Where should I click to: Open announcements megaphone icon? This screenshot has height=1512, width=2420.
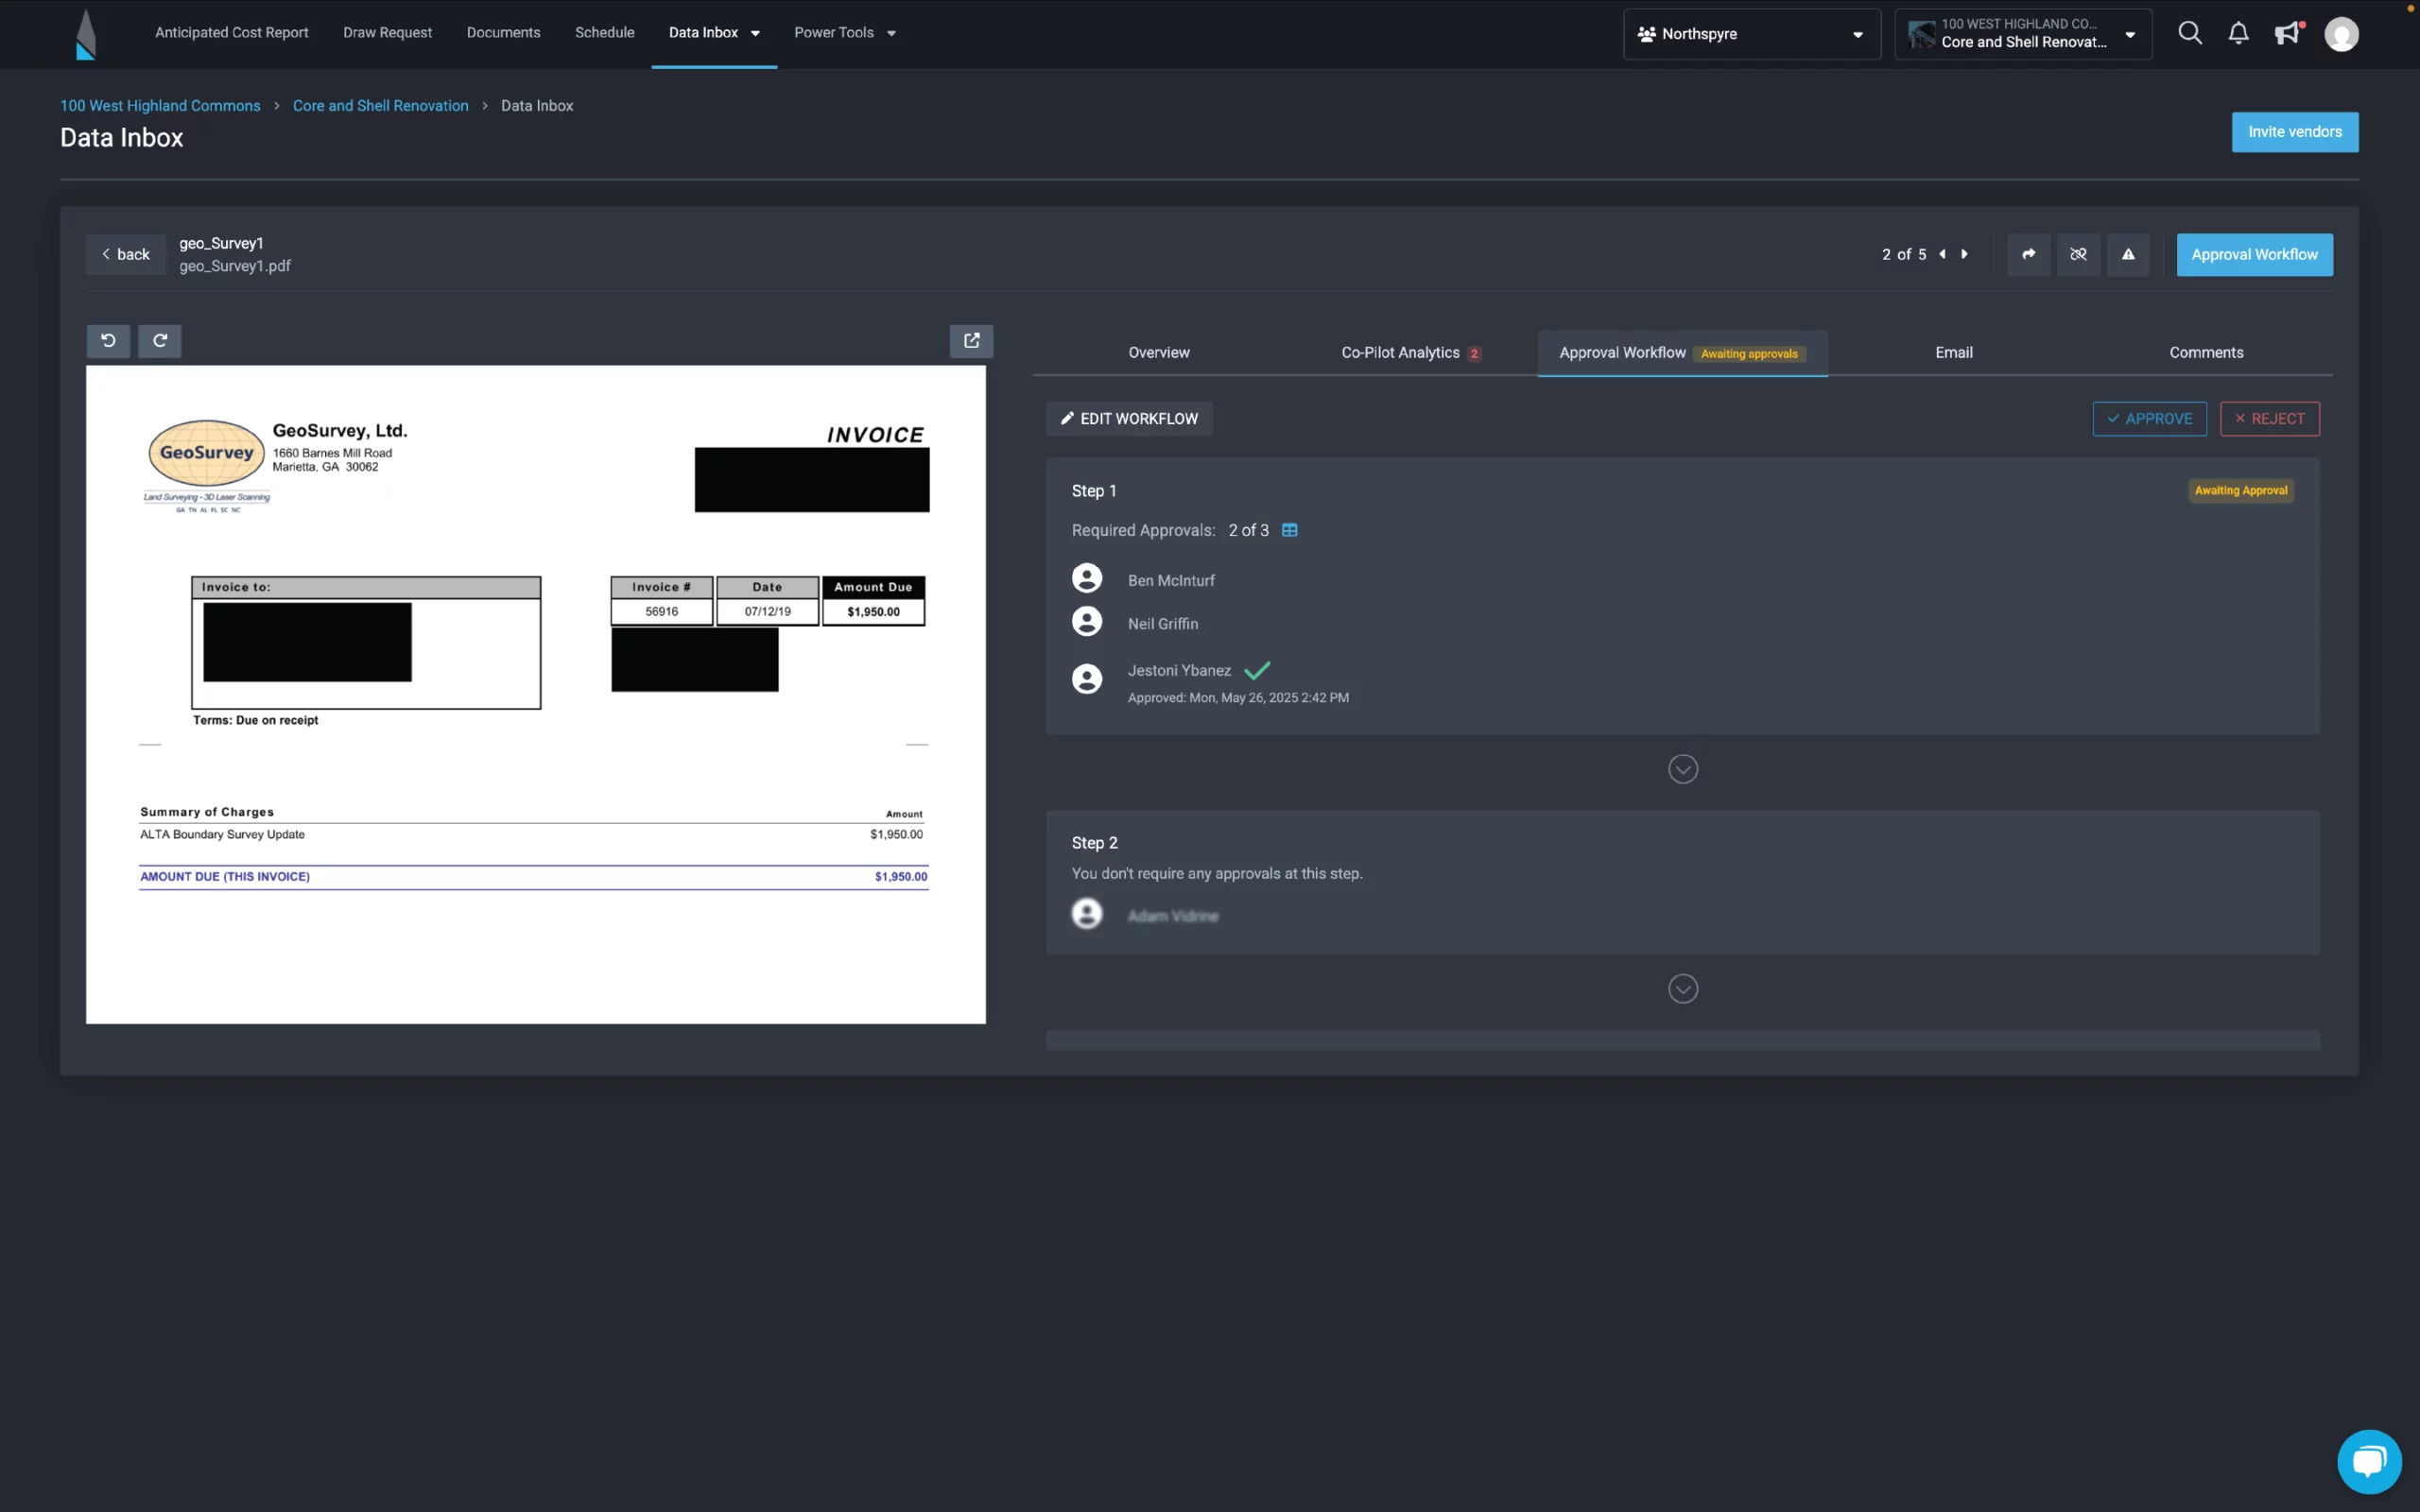(x=2286, y=33)
